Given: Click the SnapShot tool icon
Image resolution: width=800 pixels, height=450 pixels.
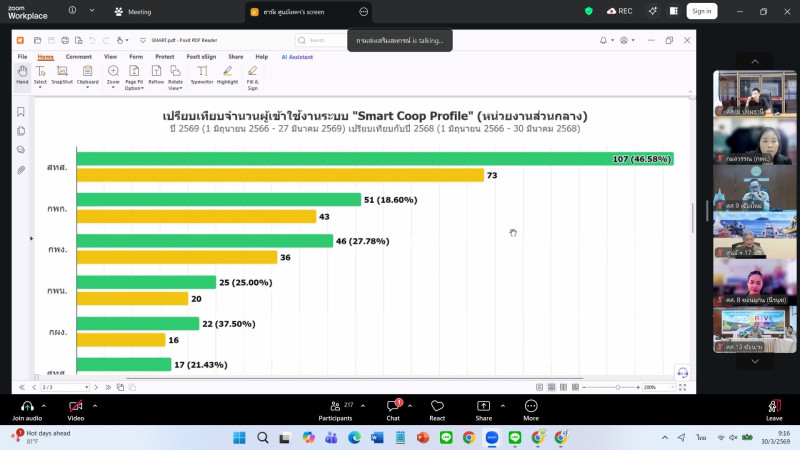Looking at the screenshot, I should [62, 75].
